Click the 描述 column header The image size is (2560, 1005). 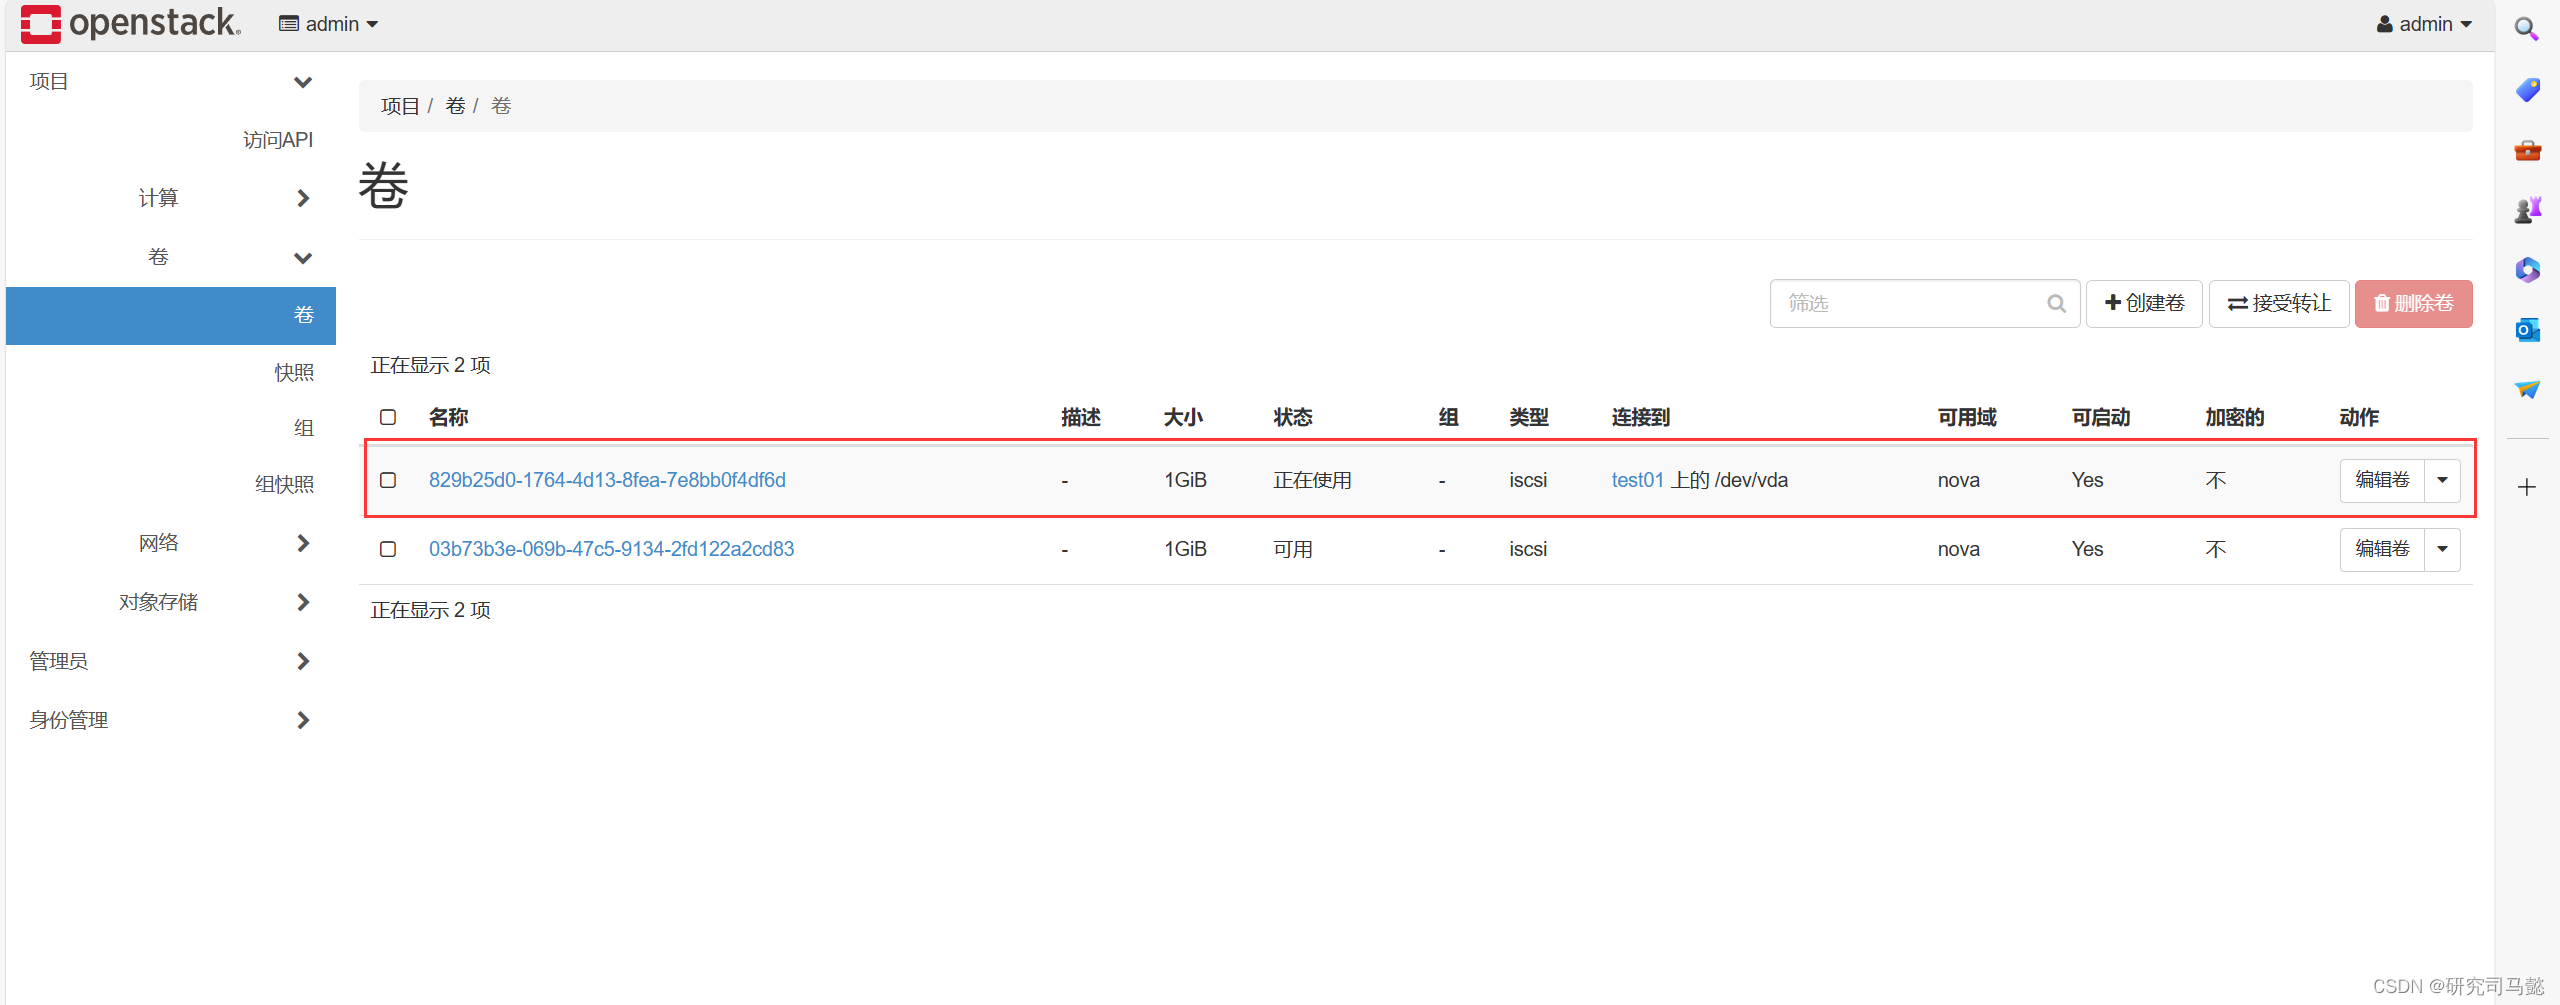[x=1081, y=417]
